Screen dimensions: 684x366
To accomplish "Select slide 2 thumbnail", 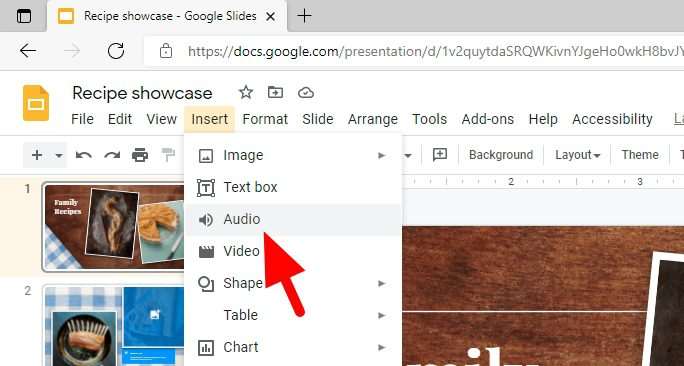I will [x=113, y=325].
